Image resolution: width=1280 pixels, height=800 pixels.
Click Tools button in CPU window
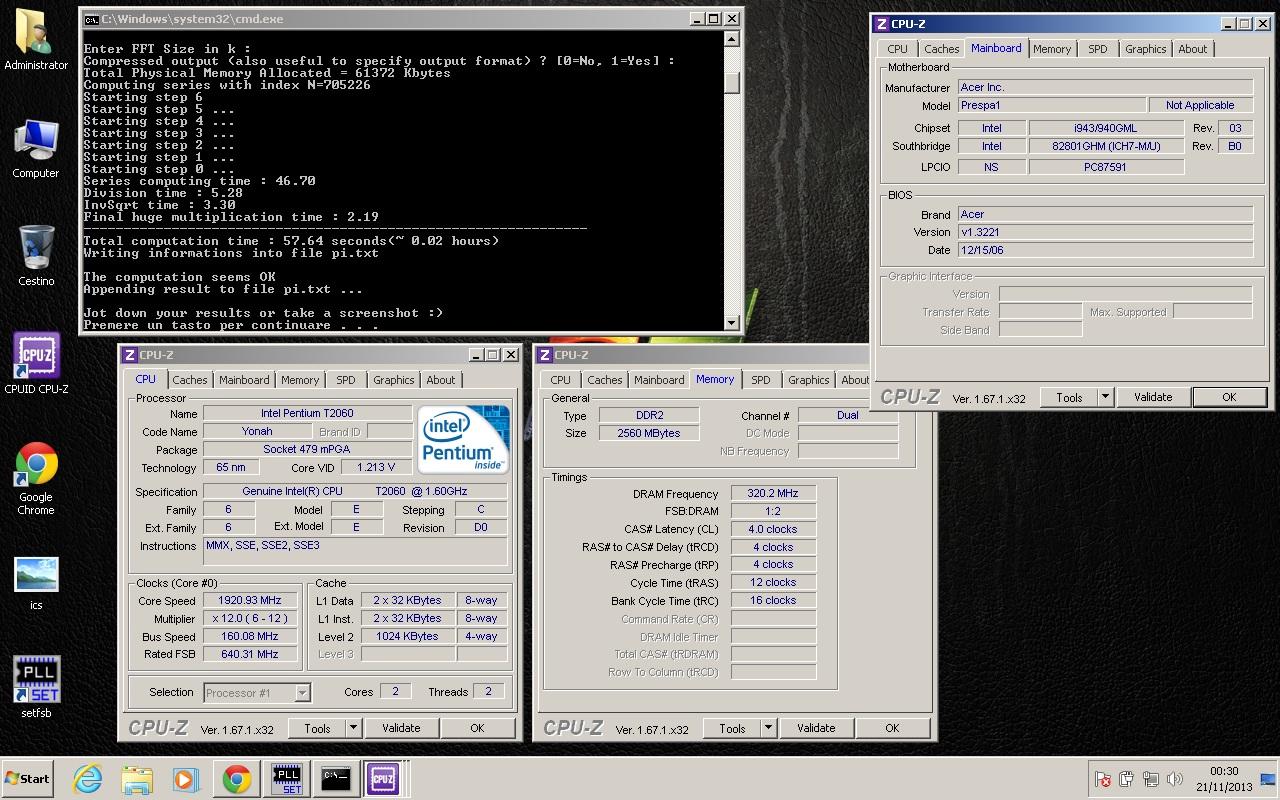pyautogui.click(x=317, y=728)
